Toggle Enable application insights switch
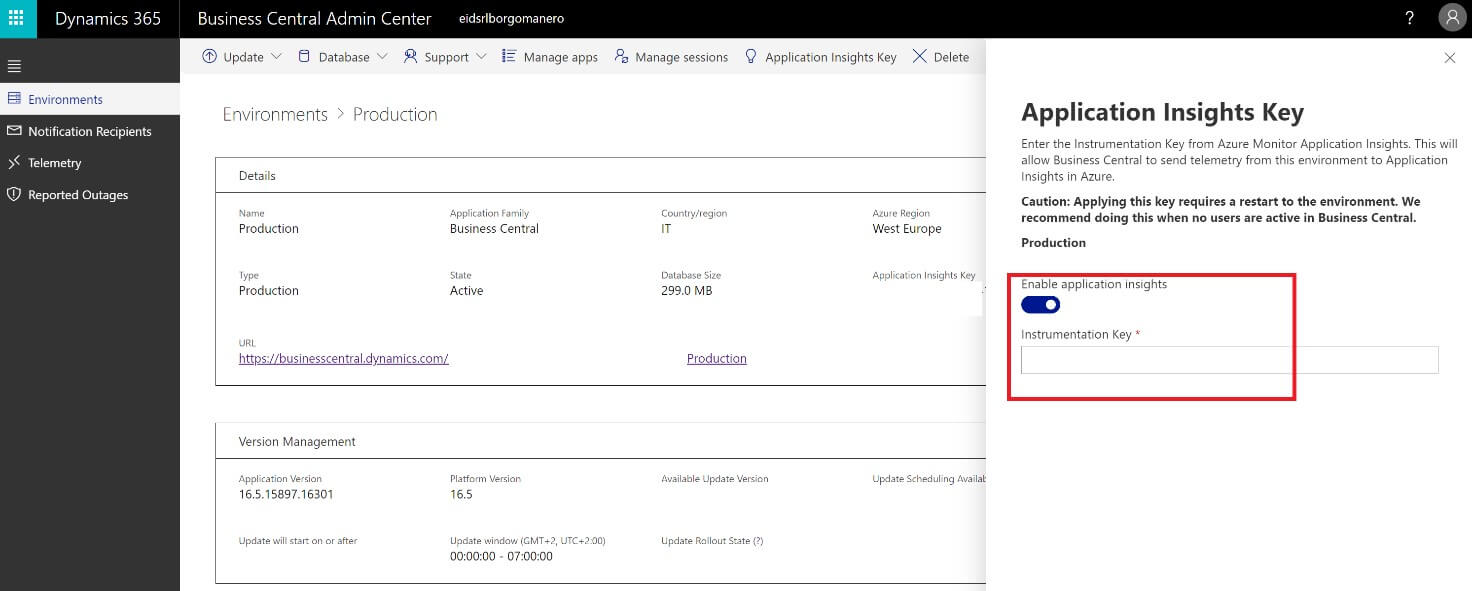The width and height of the screenshot is (1472, 591). pos(1041,304)
